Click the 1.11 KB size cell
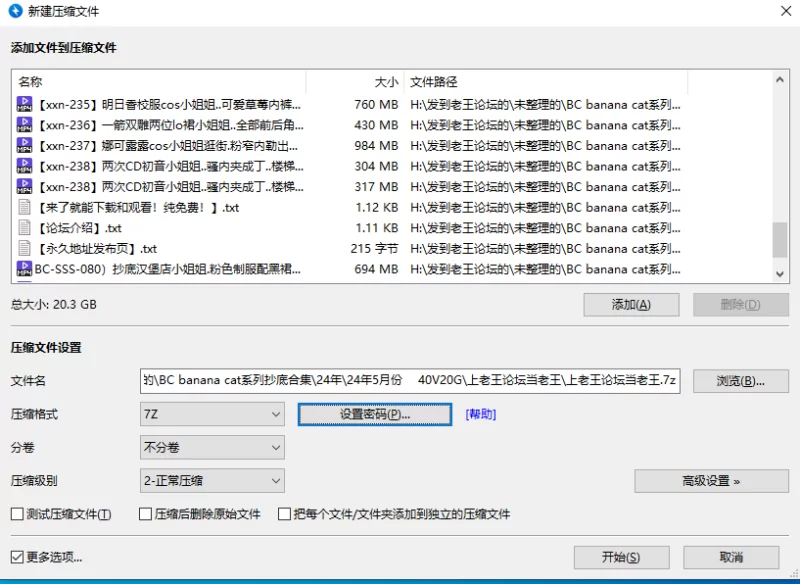Image resolution: width=800 pixels, height=584 pixels. (x=377, y=228)
